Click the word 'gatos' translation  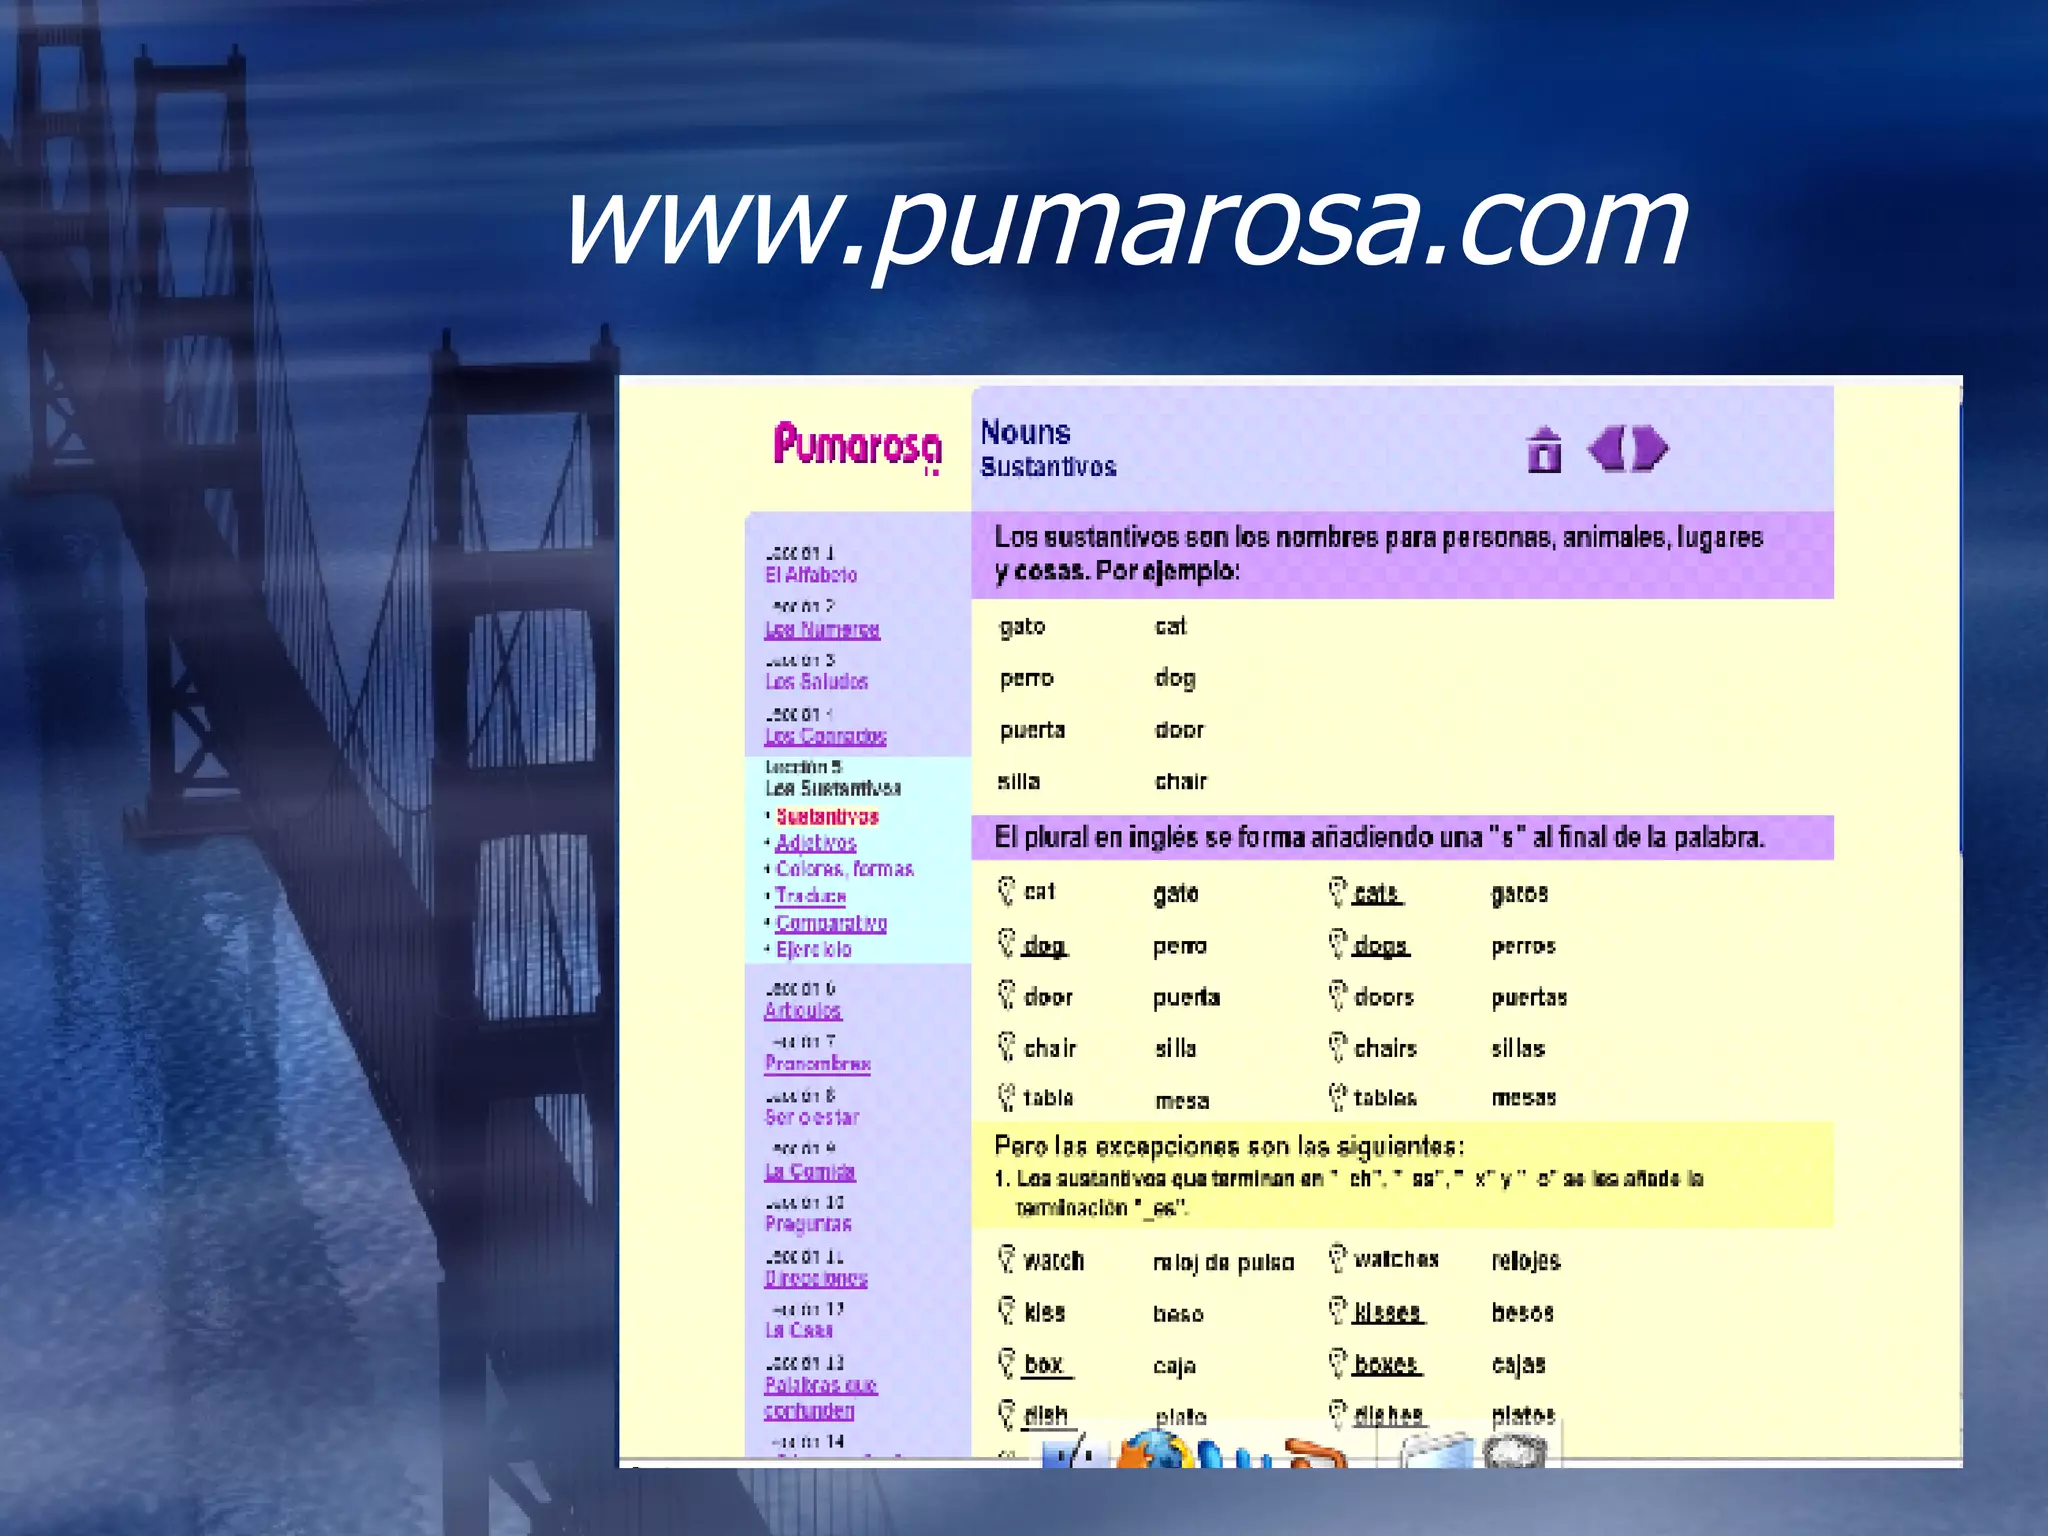pyautogui.click(x=1519, y=893)
